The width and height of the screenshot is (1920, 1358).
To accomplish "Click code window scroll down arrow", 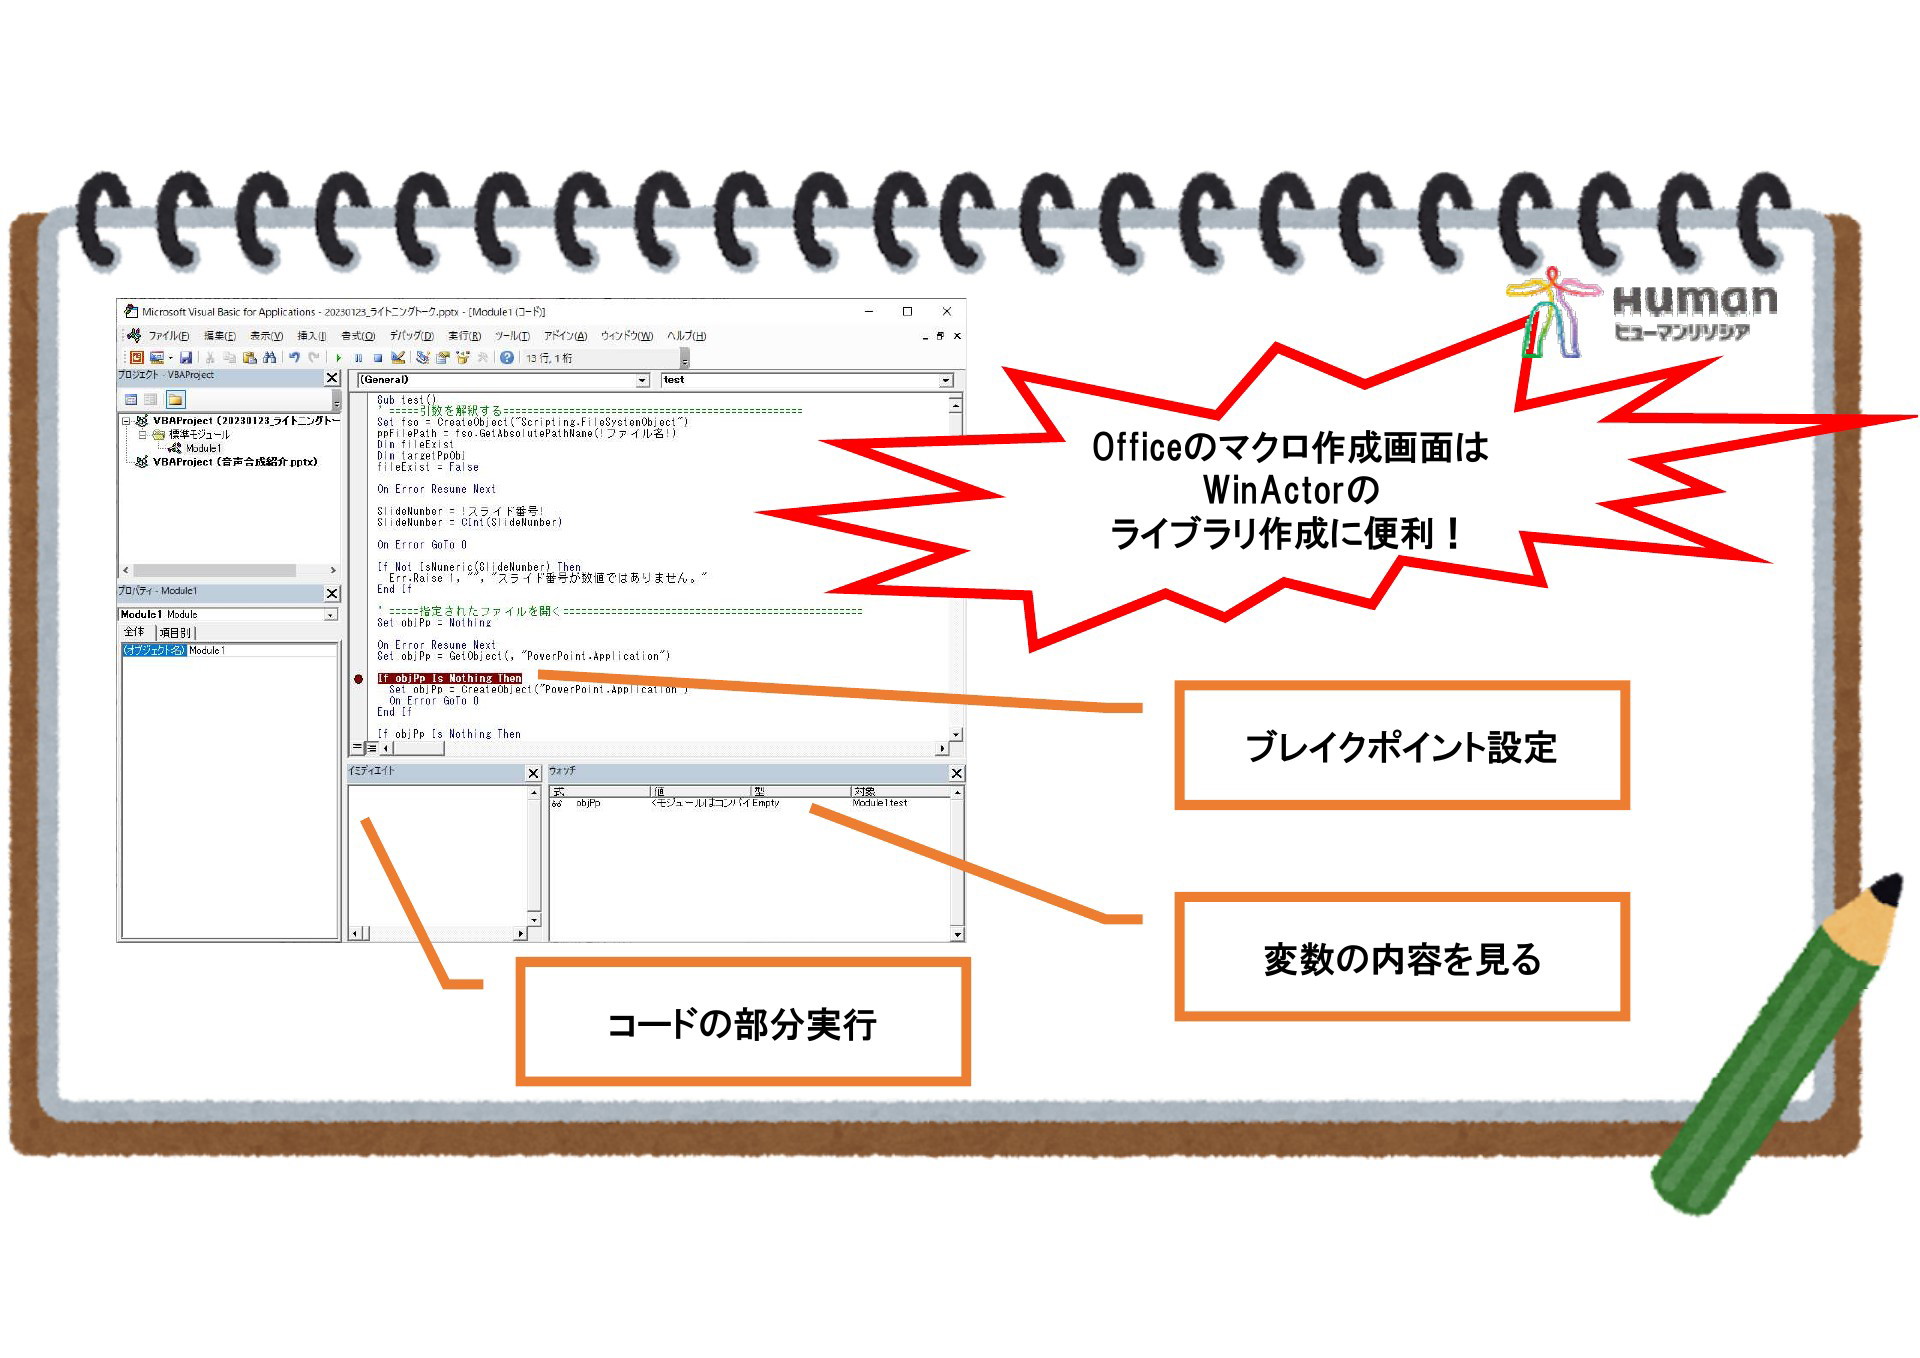I will (956, 734).
